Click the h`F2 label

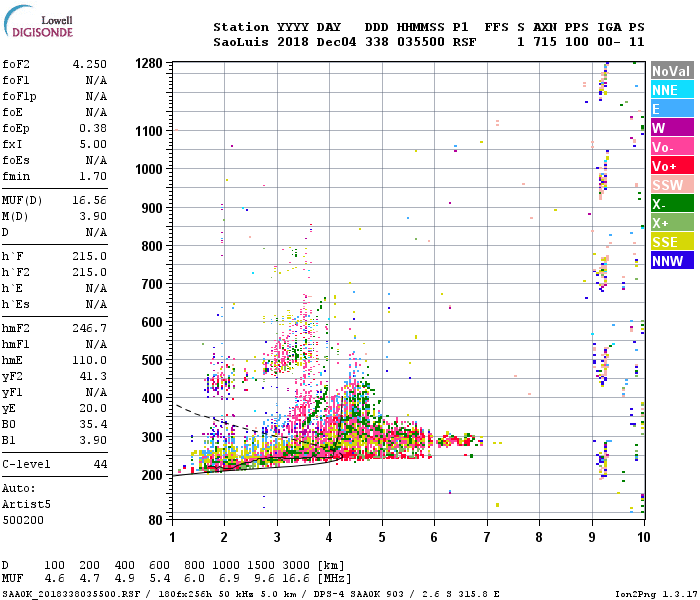coord(16,272)
